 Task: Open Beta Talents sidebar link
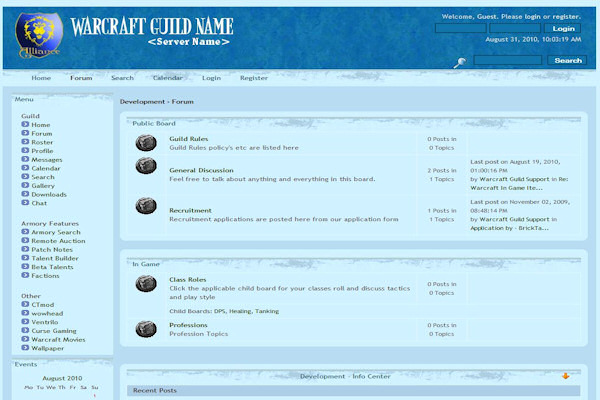(52, 267)
